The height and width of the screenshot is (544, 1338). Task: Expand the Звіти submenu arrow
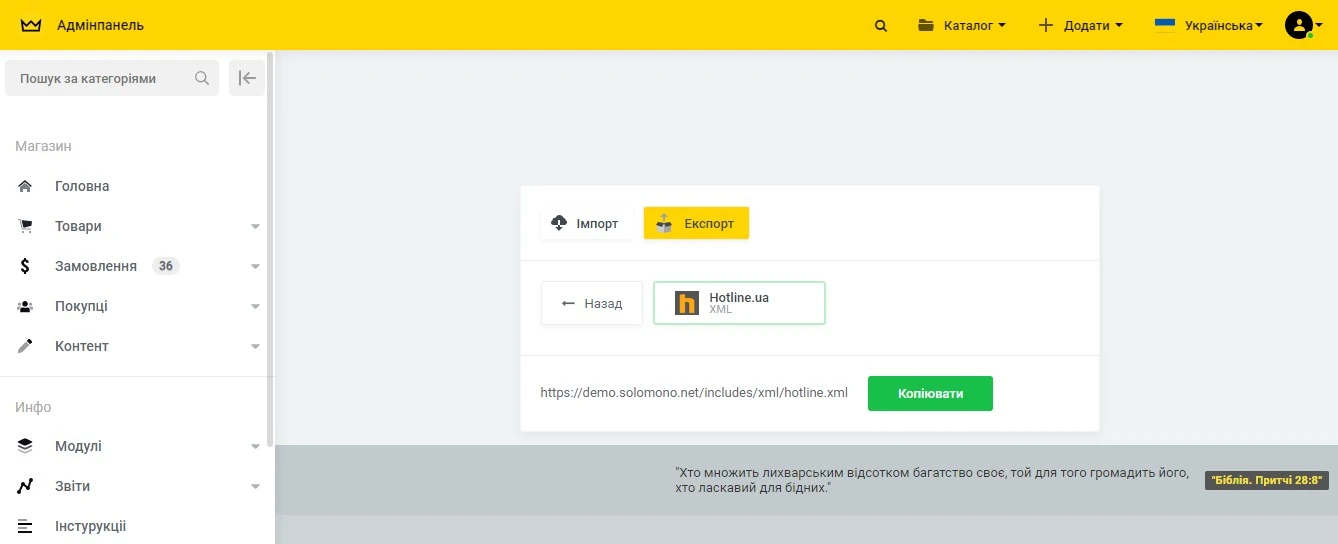(255, 487)
